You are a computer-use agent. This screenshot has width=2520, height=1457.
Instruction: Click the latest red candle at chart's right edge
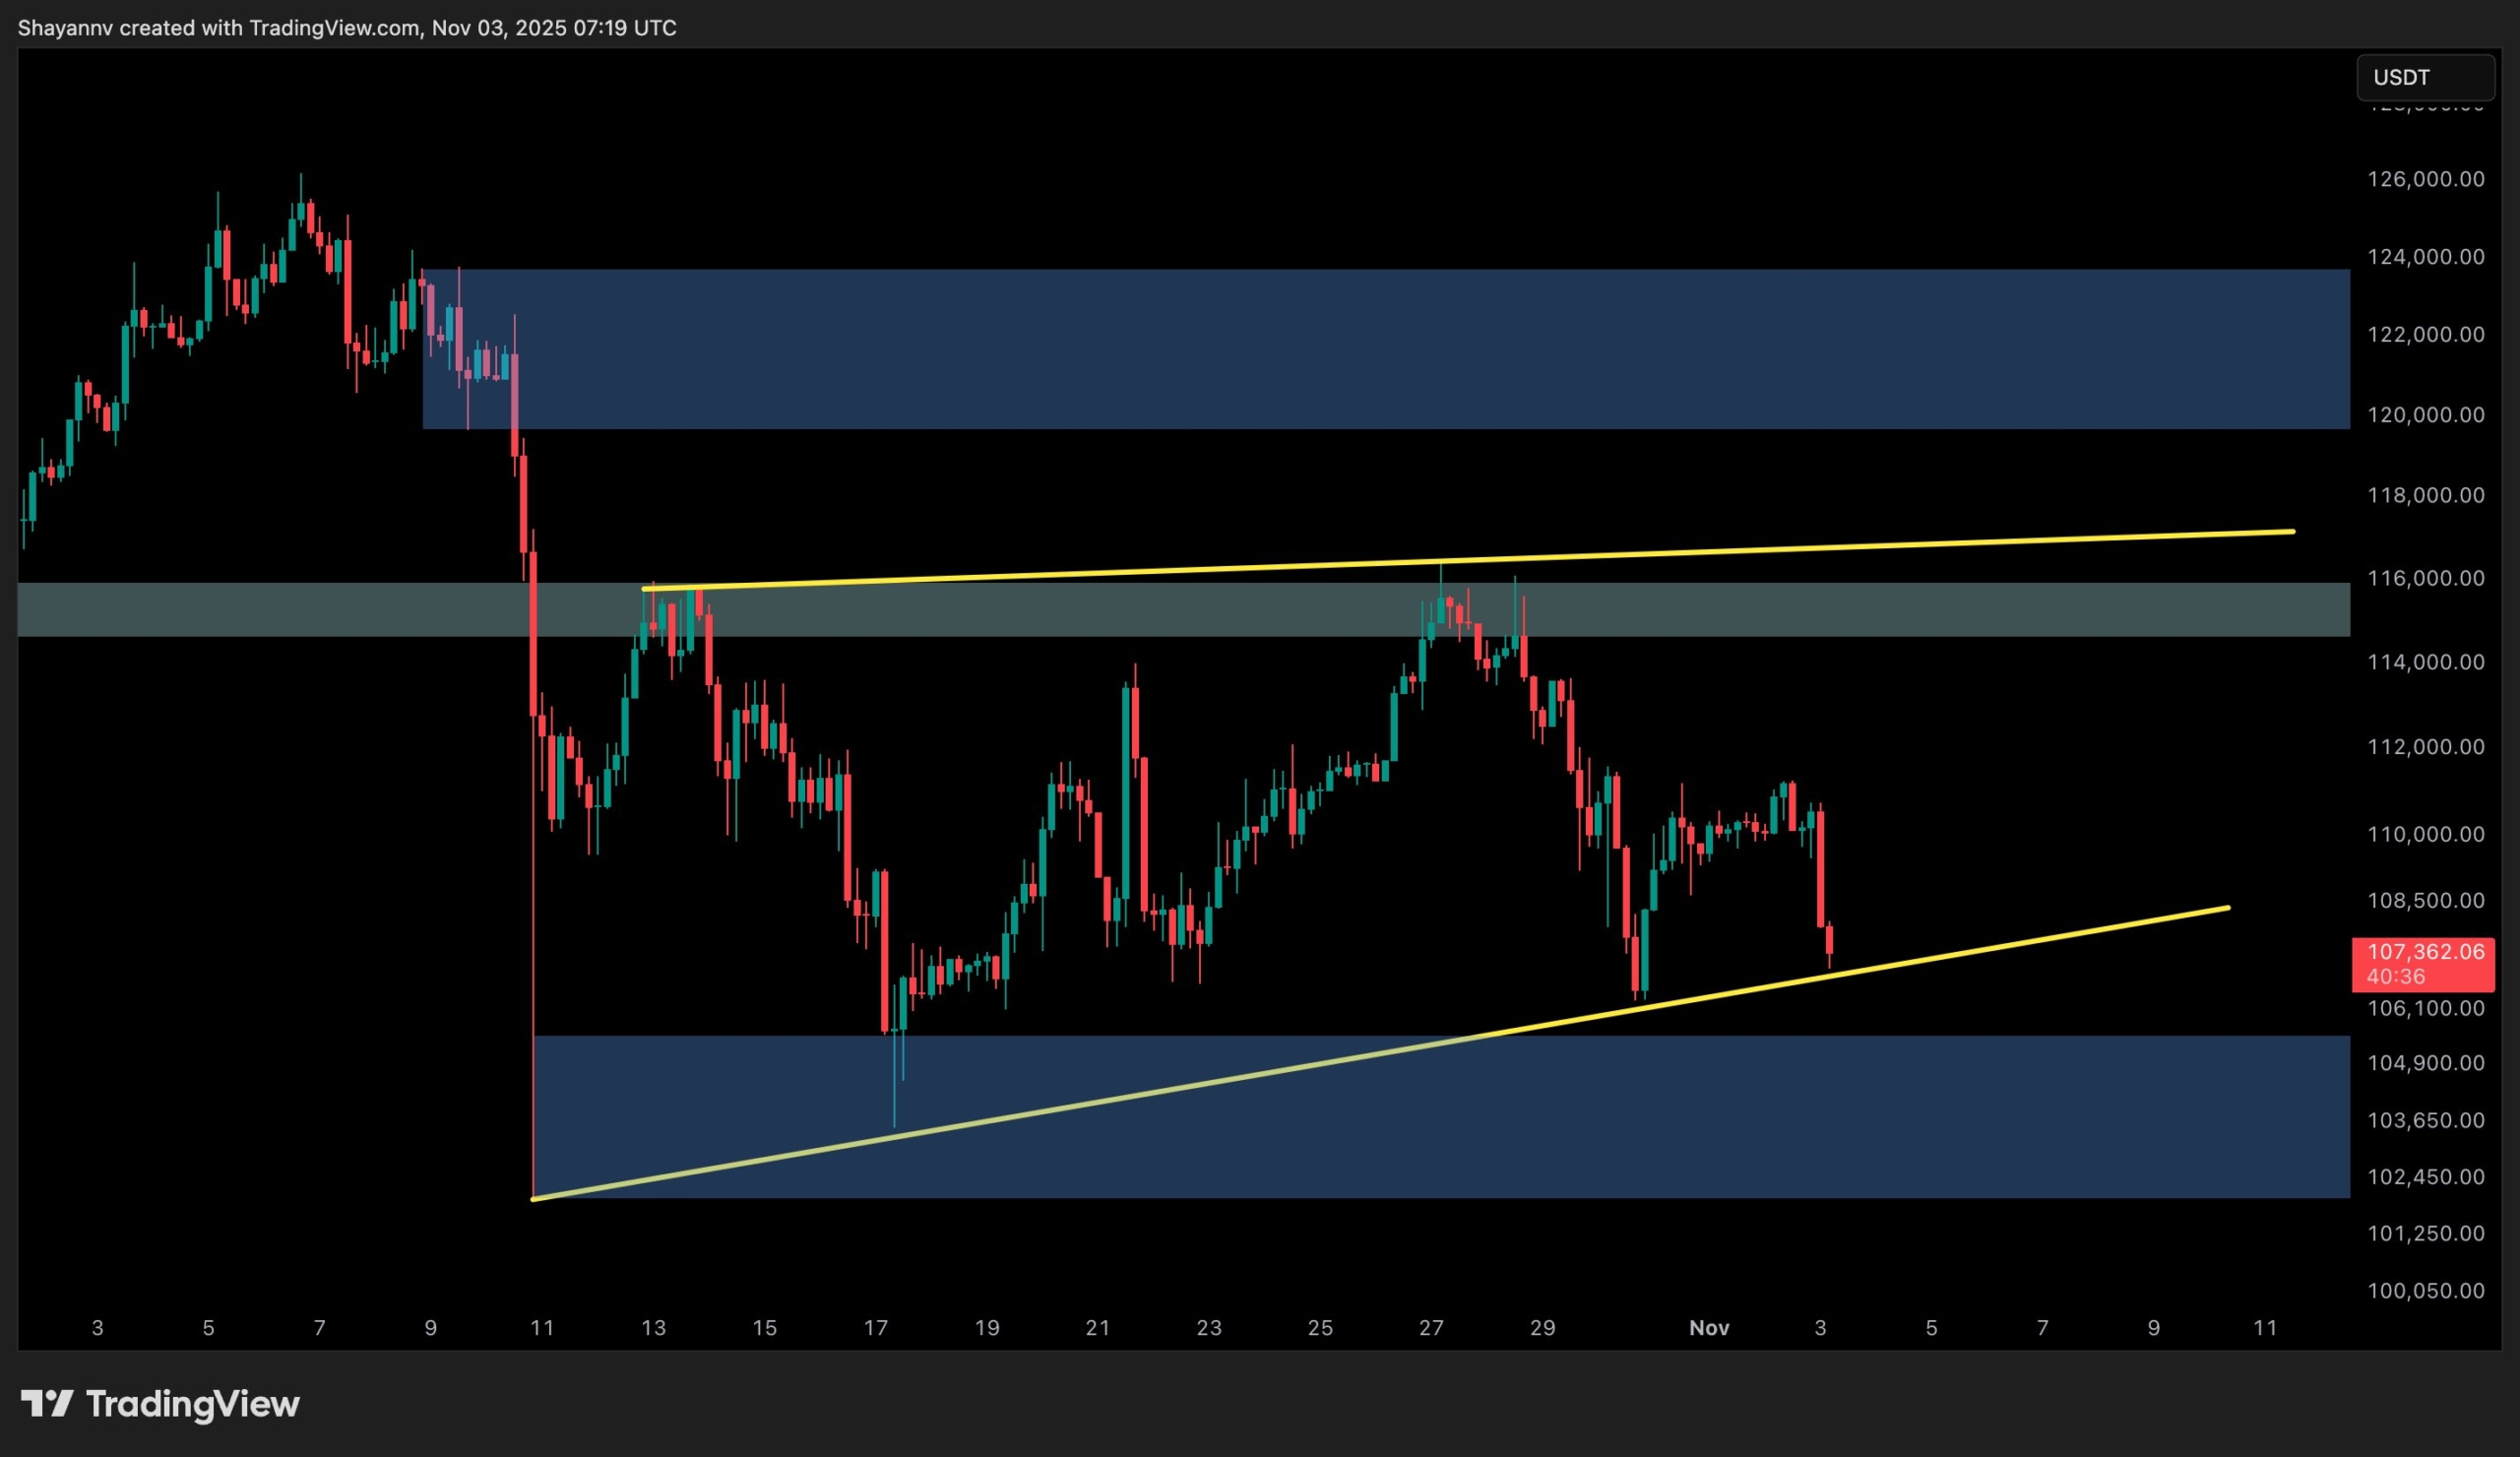1829,941
